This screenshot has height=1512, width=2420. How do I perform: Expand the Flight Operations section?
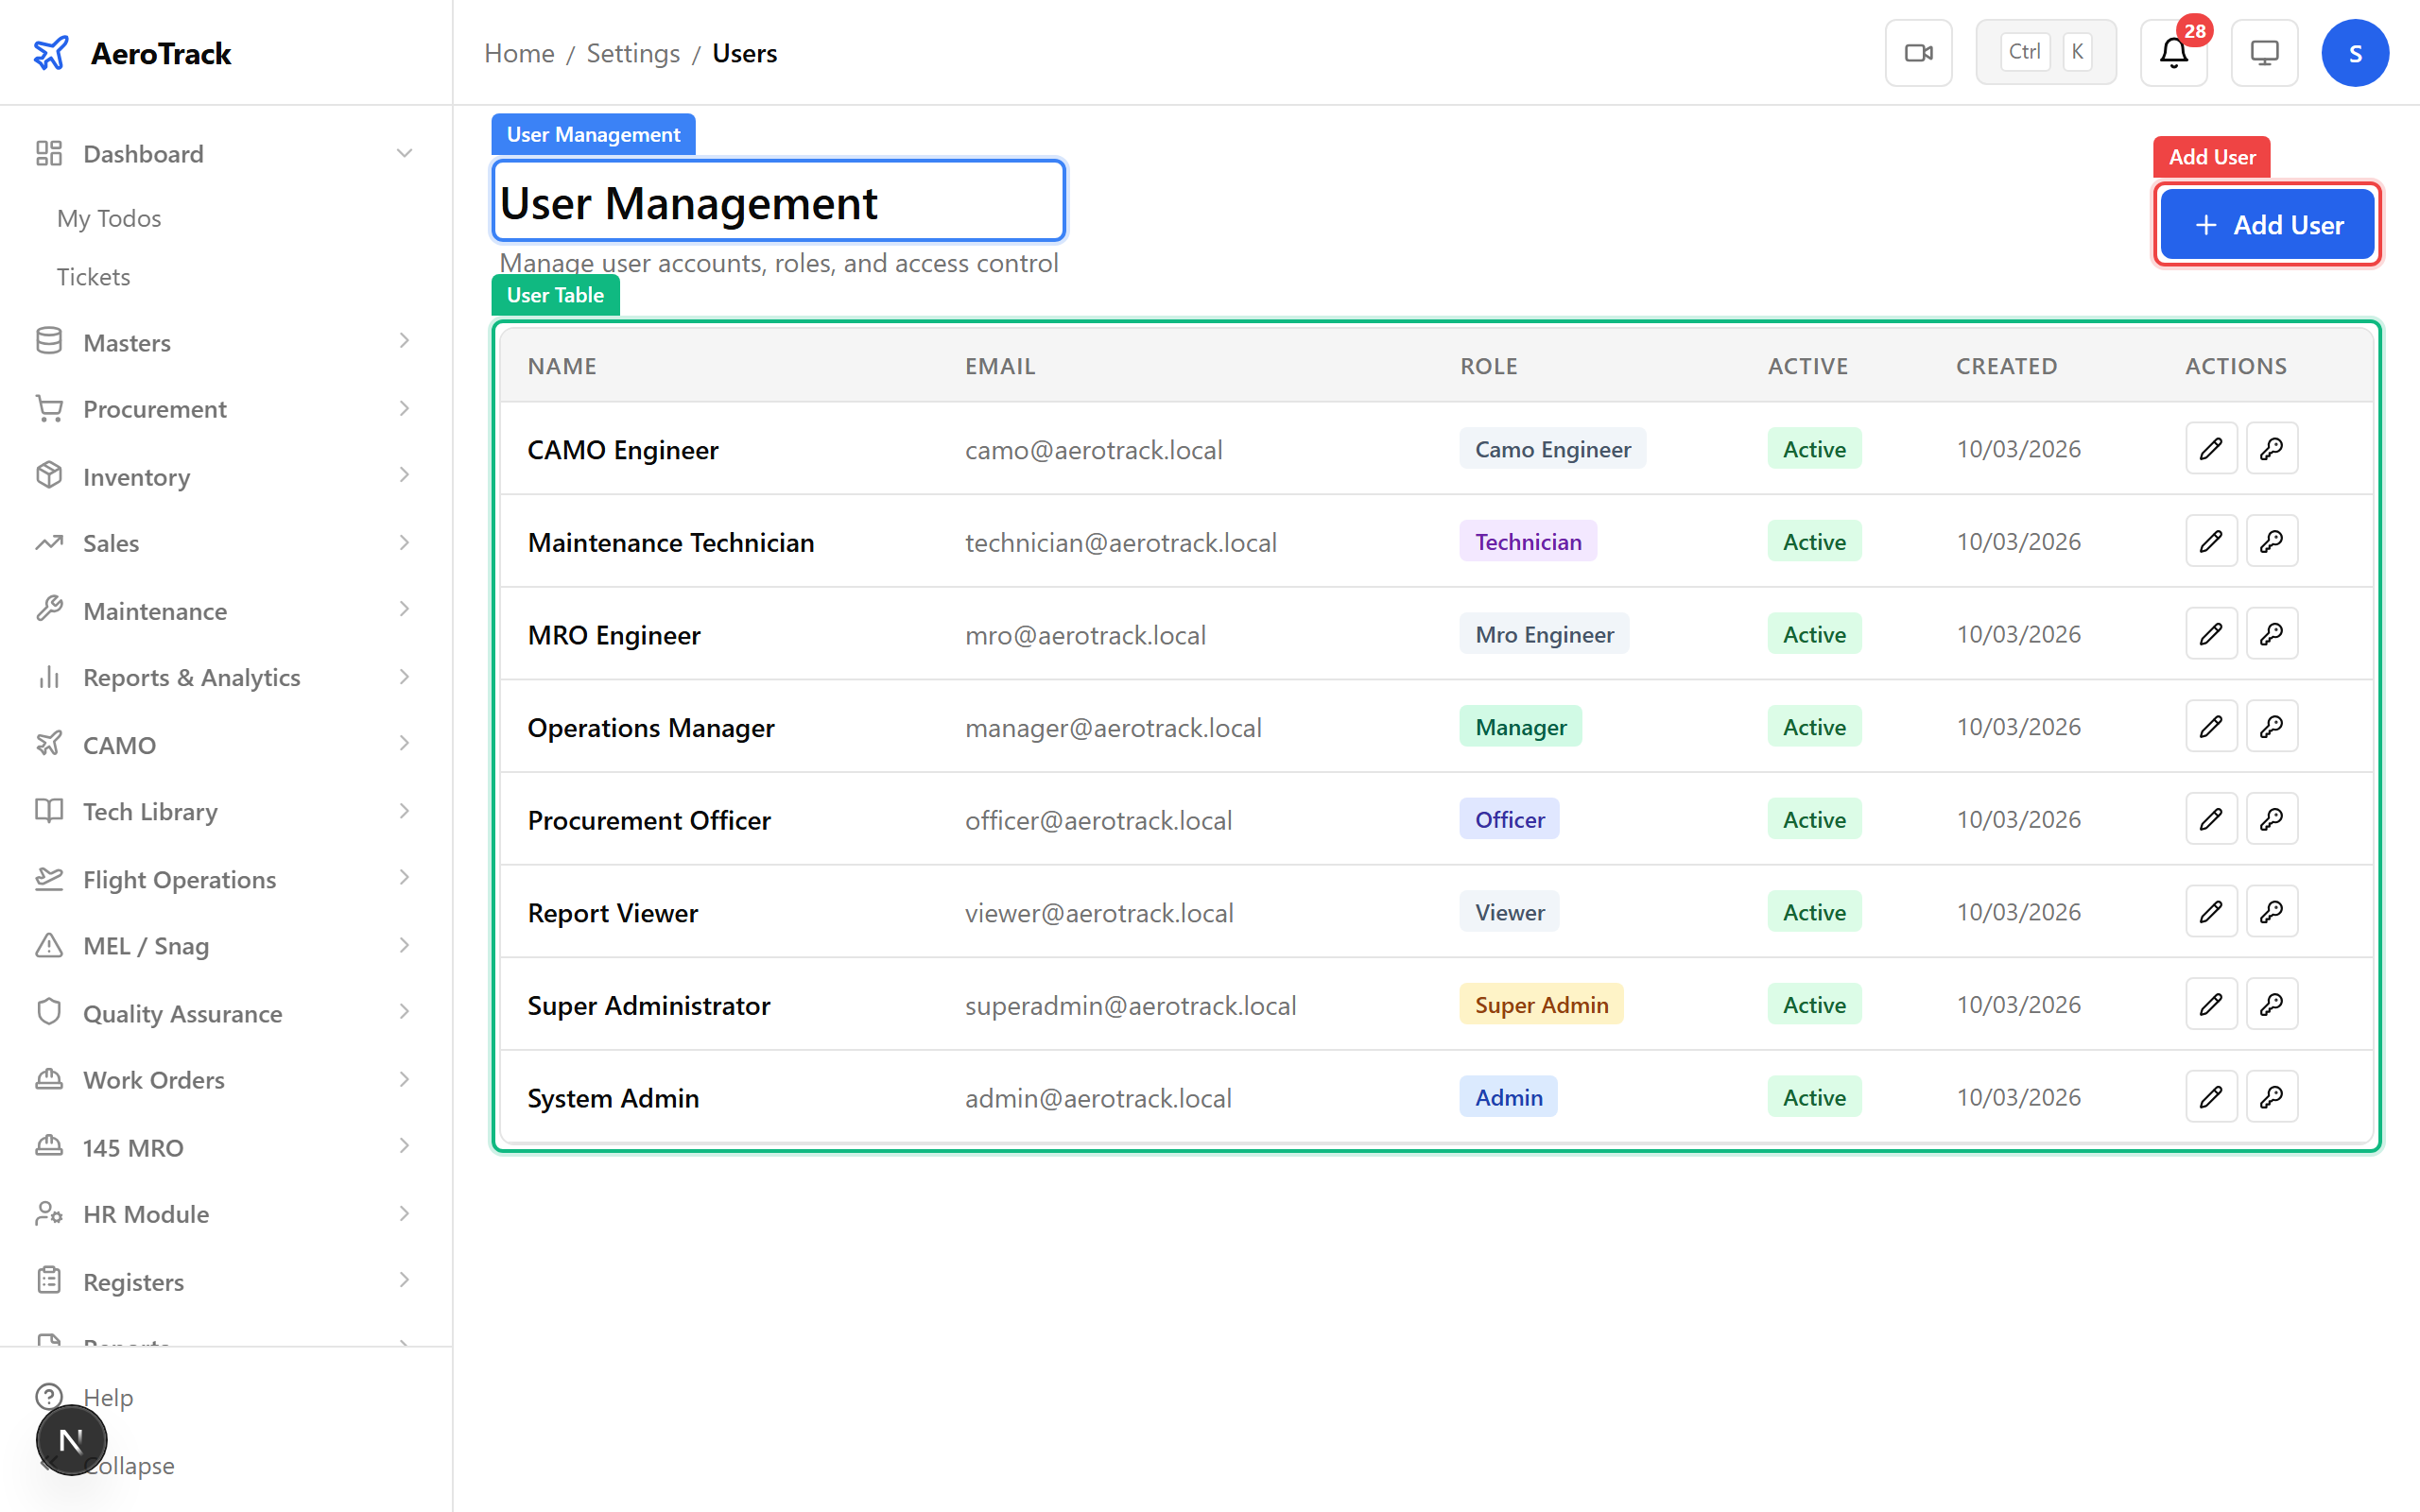click(x=404, y=878)
